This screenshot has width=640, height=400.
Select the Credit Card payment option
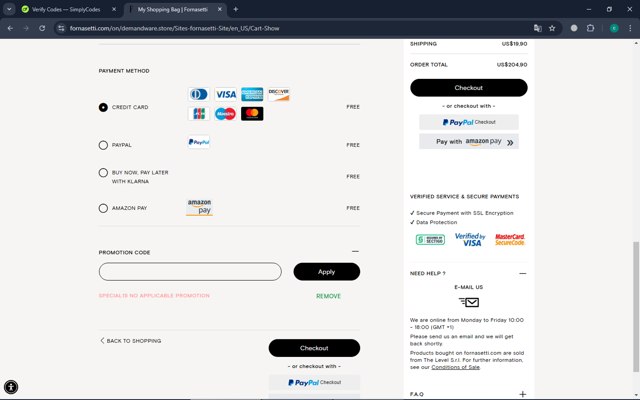103,107
